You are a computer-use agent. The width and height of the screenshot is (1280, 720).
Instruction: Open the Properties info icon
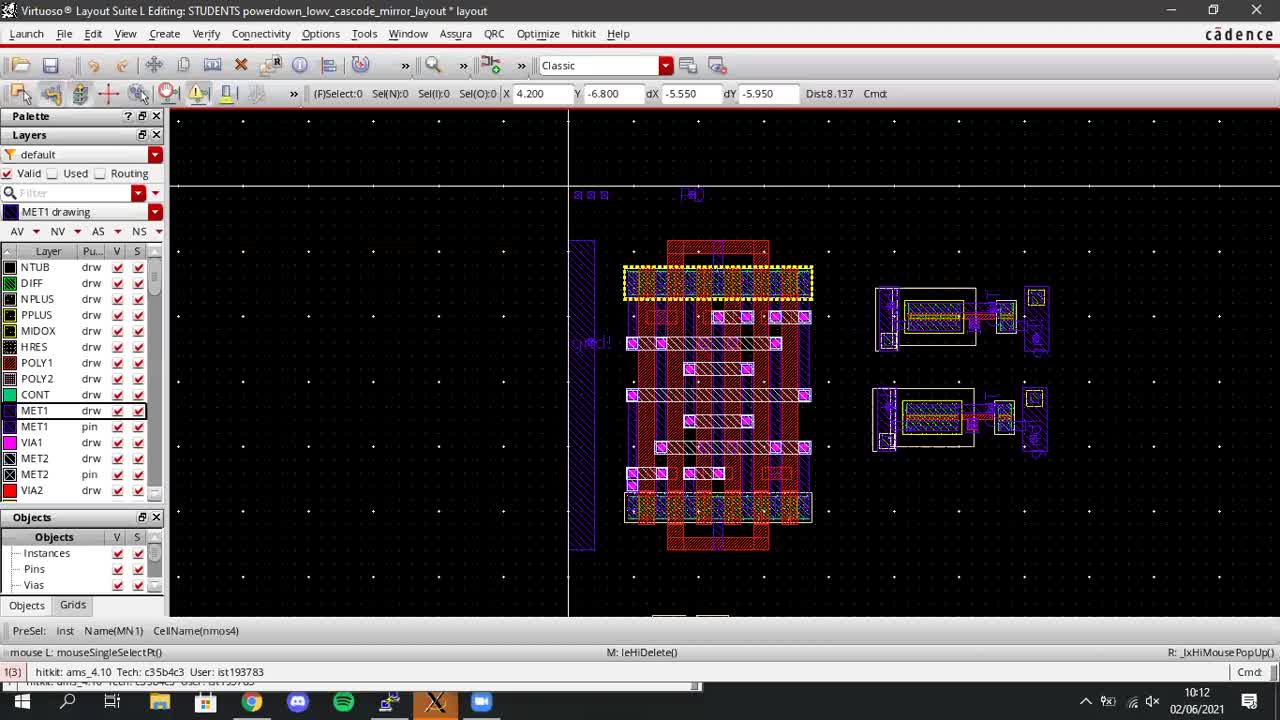(300, 65)
